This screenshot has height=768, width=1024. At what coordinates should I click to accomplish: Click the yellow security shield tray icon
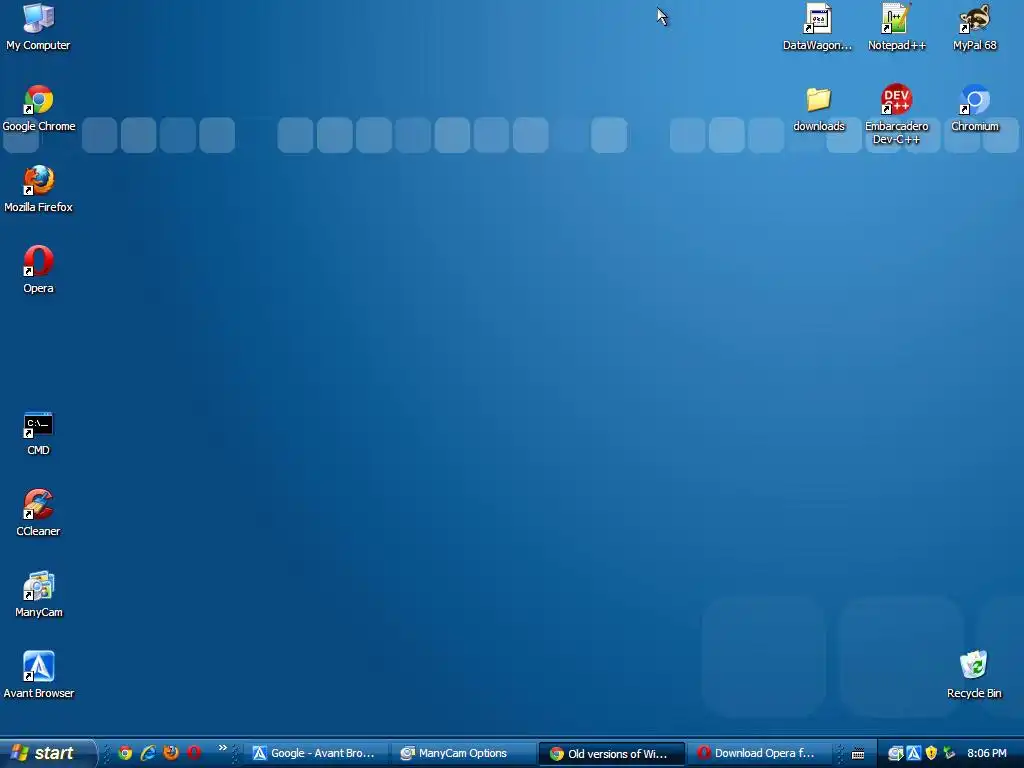click(x=931, y=753)
